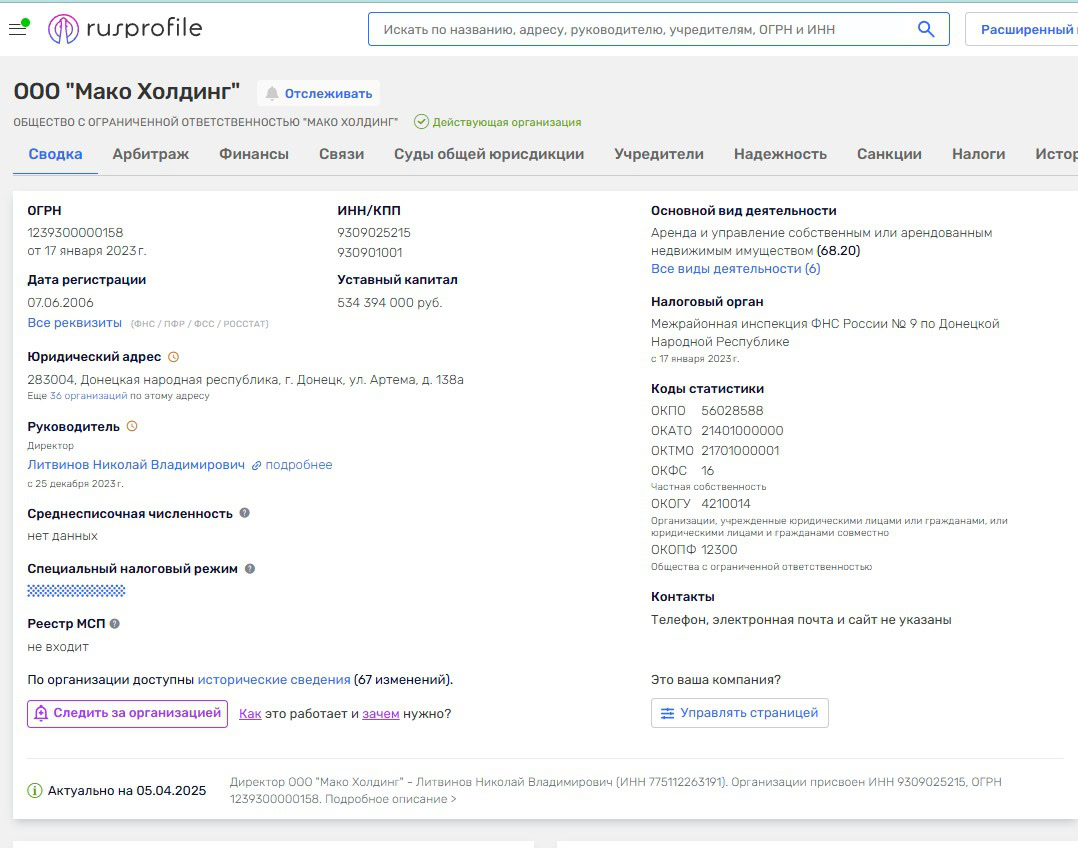
Task: Go to the Связи tab
Action: (x=341, y=154)
